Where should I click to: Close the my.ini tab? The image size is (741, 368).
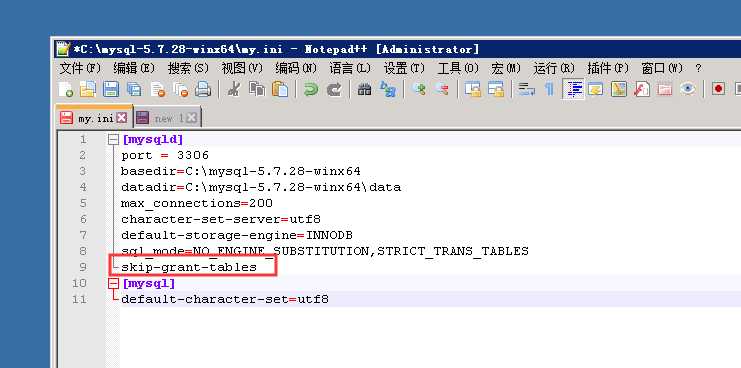coord(122,118)
